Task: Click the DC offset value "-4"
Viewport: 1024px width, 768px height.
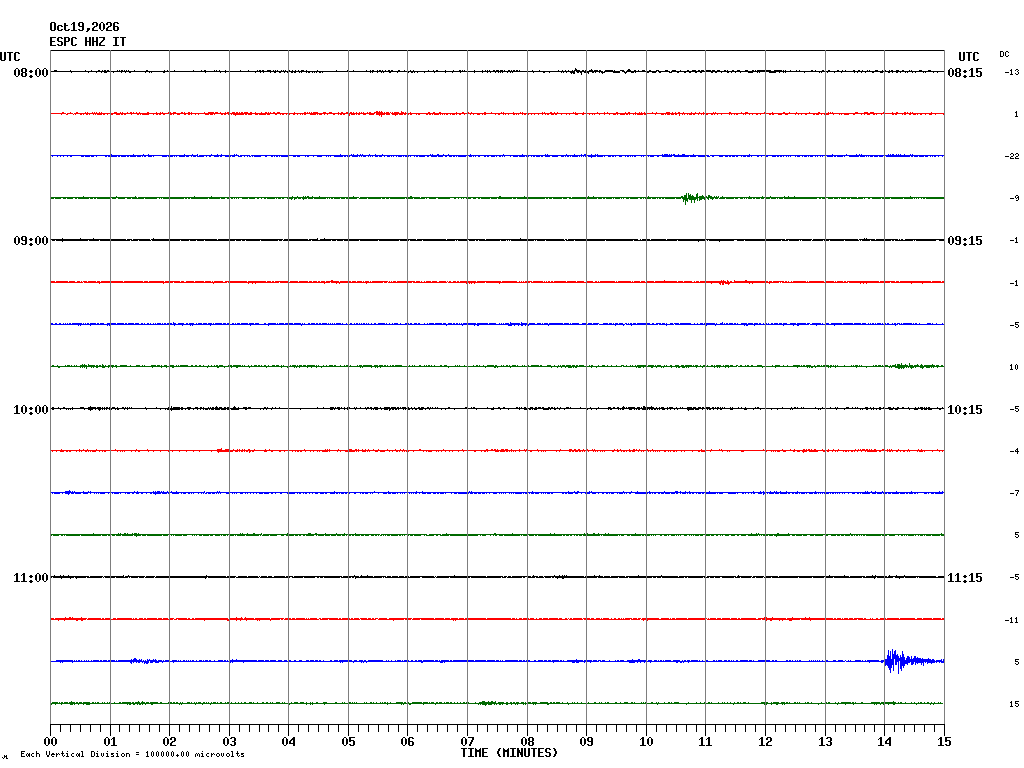Action: coord(1014,451)
